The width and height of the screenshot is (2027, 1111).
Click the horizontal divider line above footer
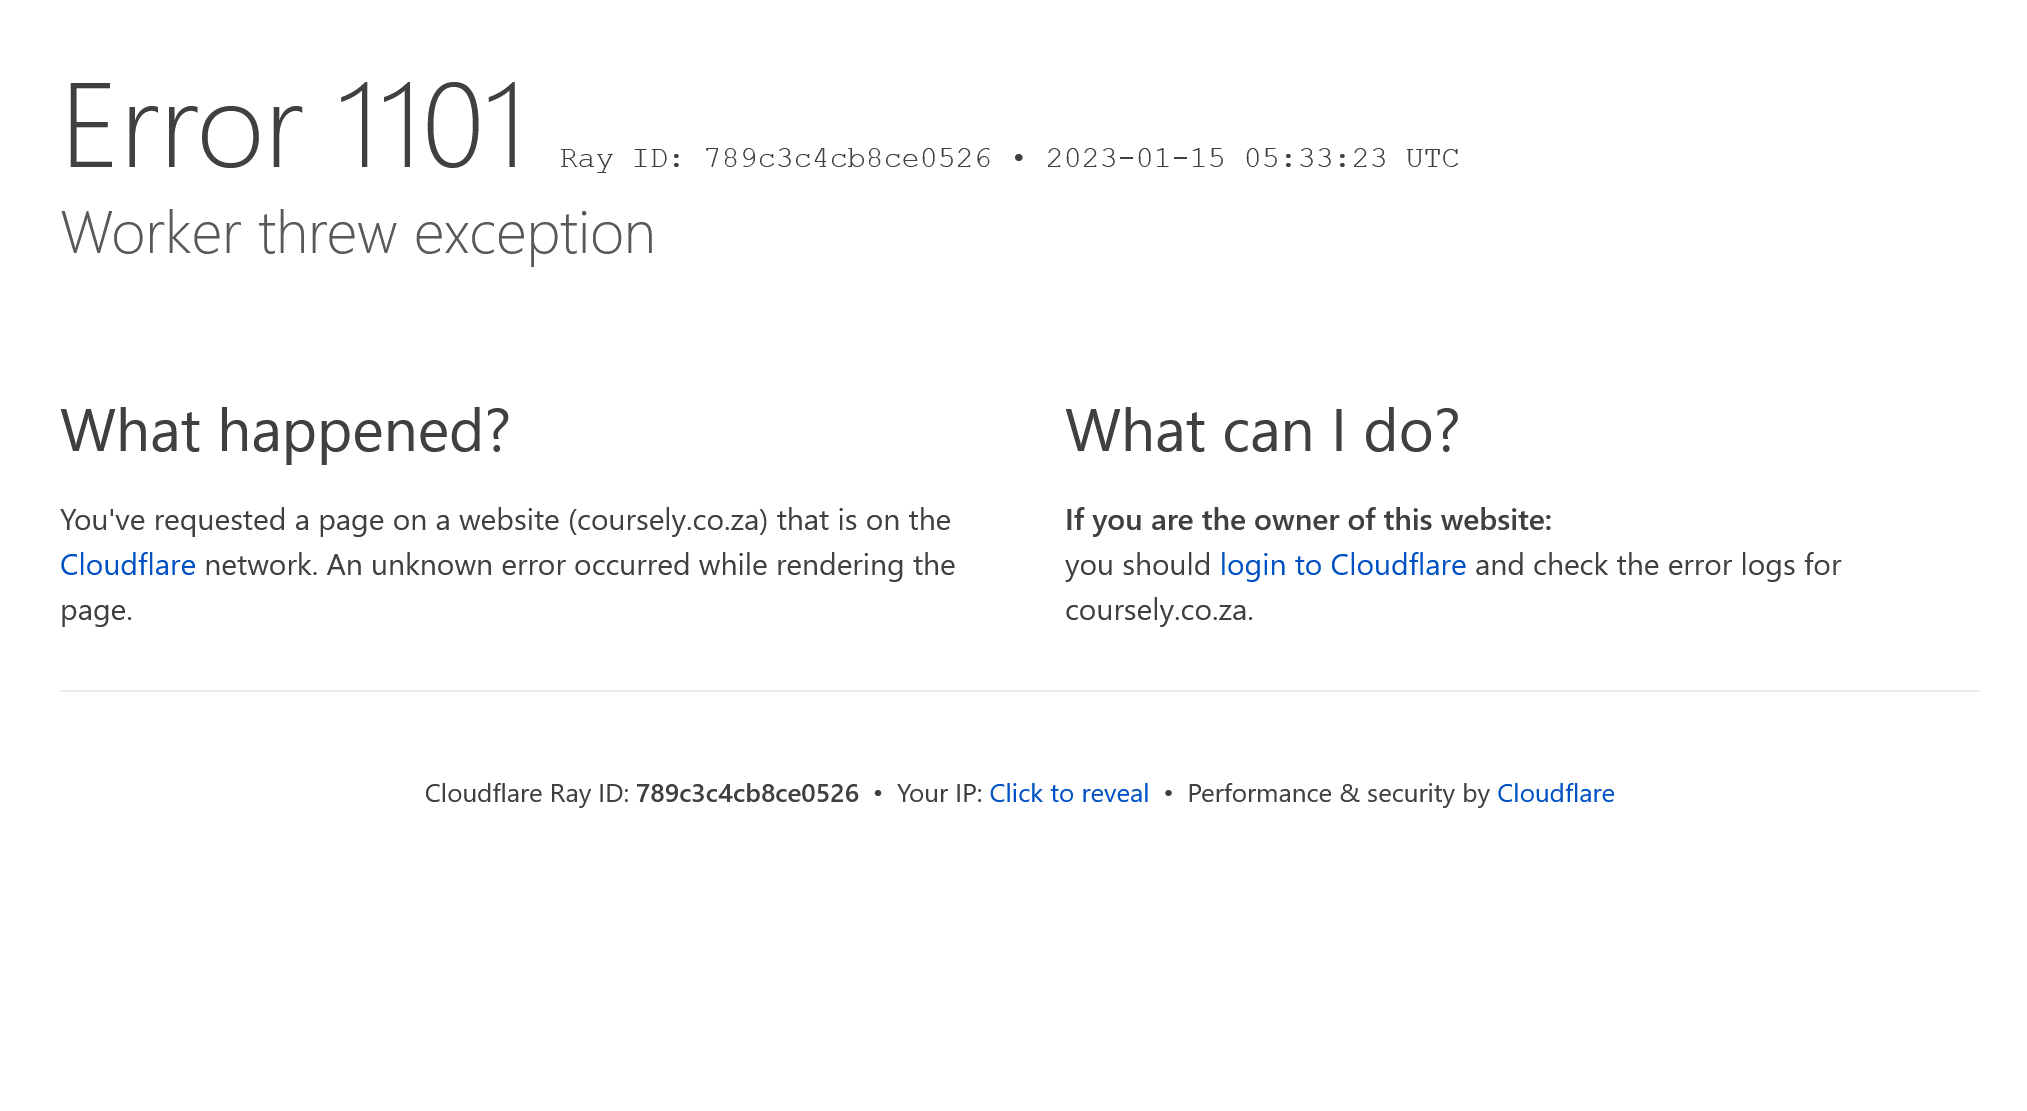(1020, 691)
